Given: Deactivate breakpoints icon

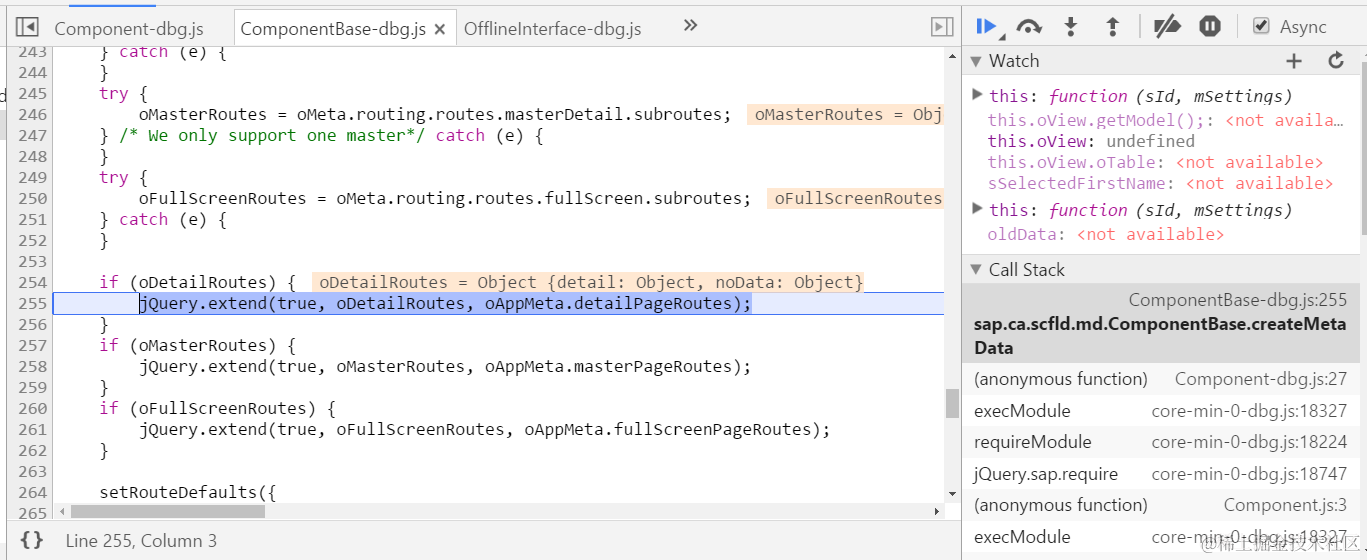Looking at the screenshot, I should point(1167,27).
